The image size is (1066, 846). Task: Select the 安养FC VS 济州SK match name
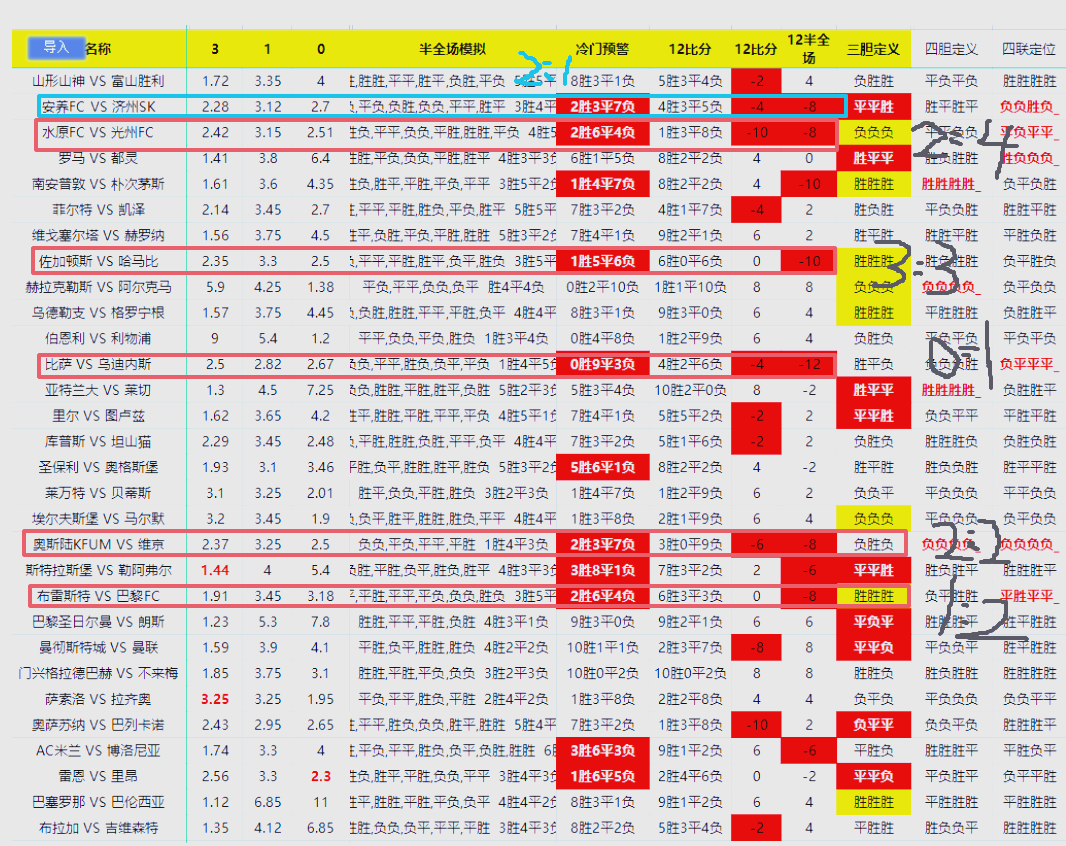point(99,106)
